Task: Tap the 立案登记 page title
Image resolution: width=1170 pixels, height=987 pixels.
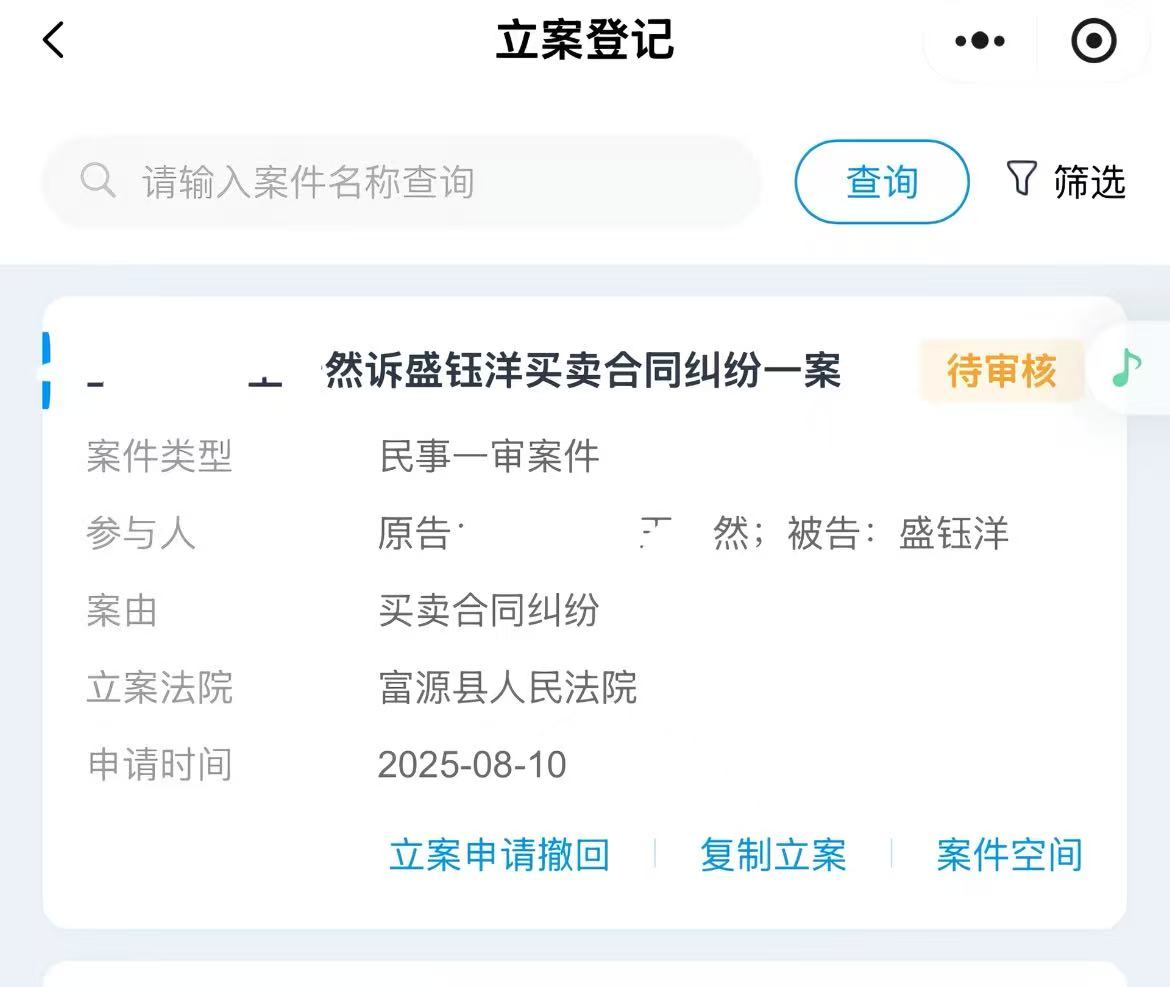Action: click(x=585, y=41)
